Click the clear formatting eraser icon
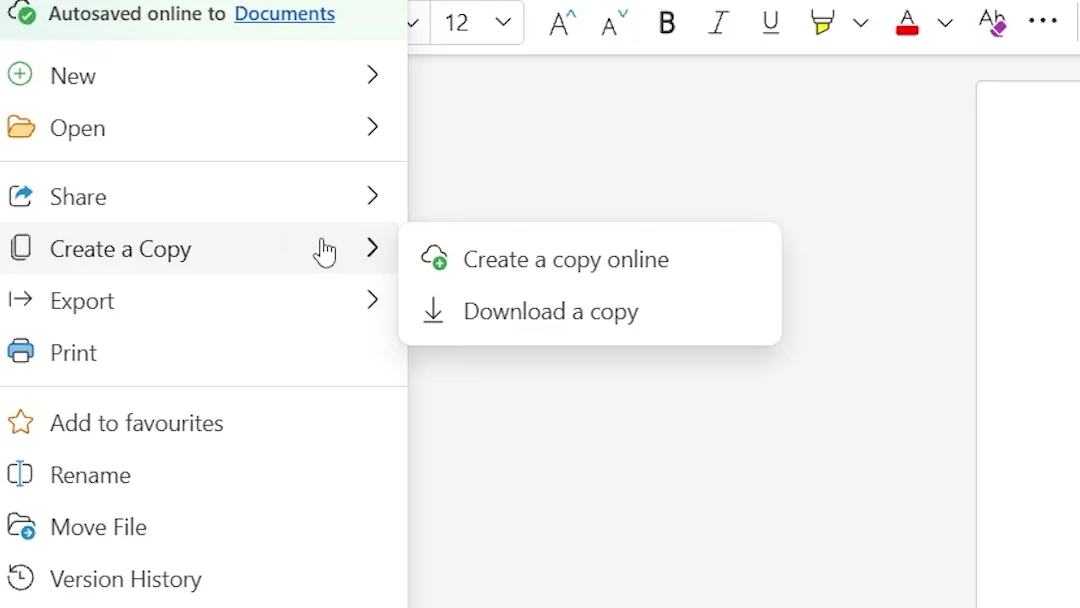The image size is (1080, 608). coord(993,22)
